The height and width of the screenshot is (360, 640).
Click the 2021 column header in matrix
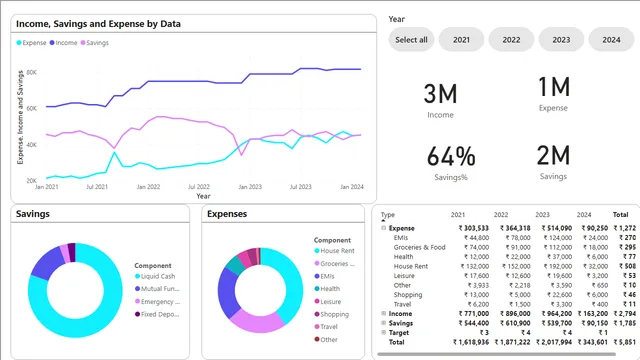click(458, 215)
